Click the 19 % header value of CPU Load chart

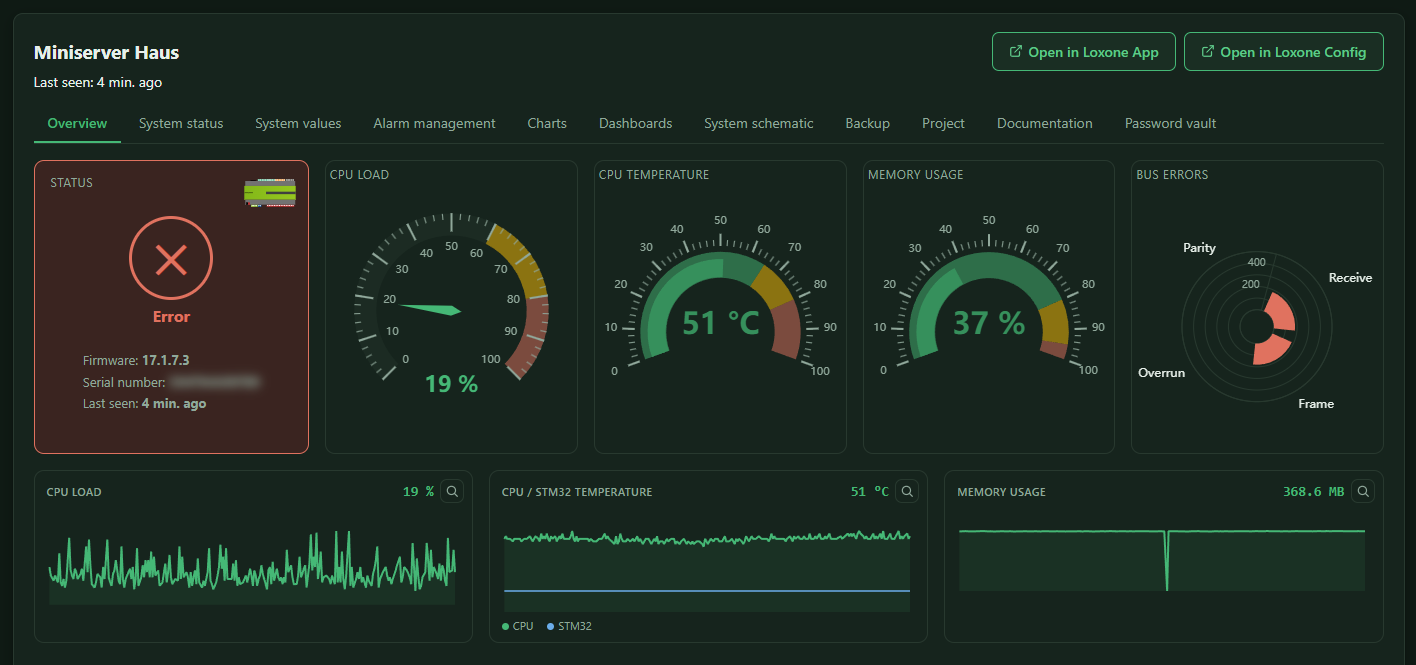418,491
